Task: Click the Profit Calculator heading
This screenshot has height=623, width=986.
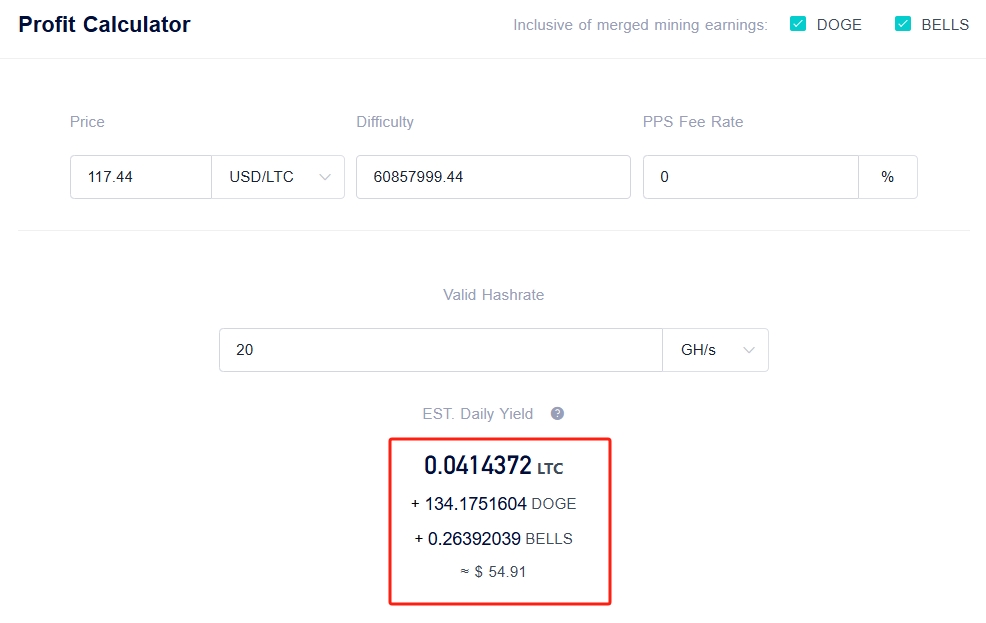Action: tap(104, 25)
